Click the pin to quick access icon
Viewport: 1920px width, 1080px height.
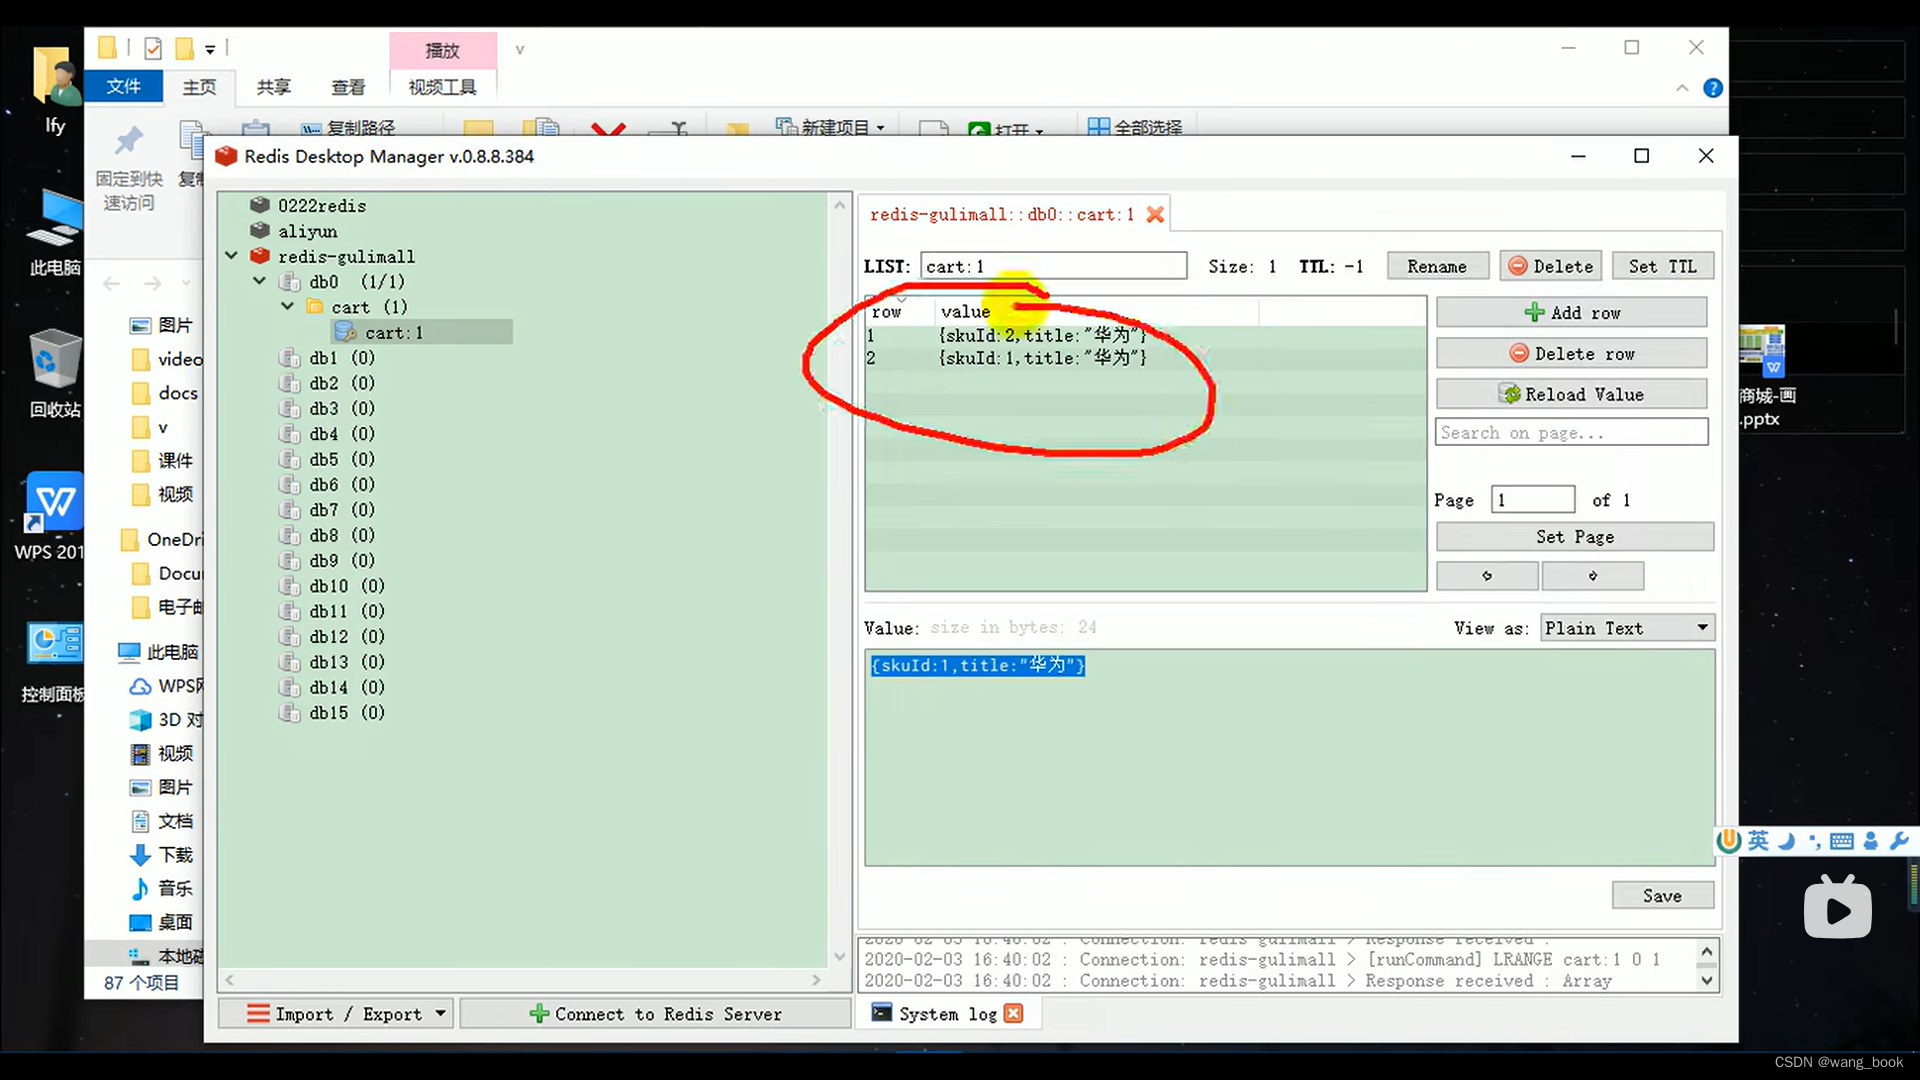pos(129,141)
